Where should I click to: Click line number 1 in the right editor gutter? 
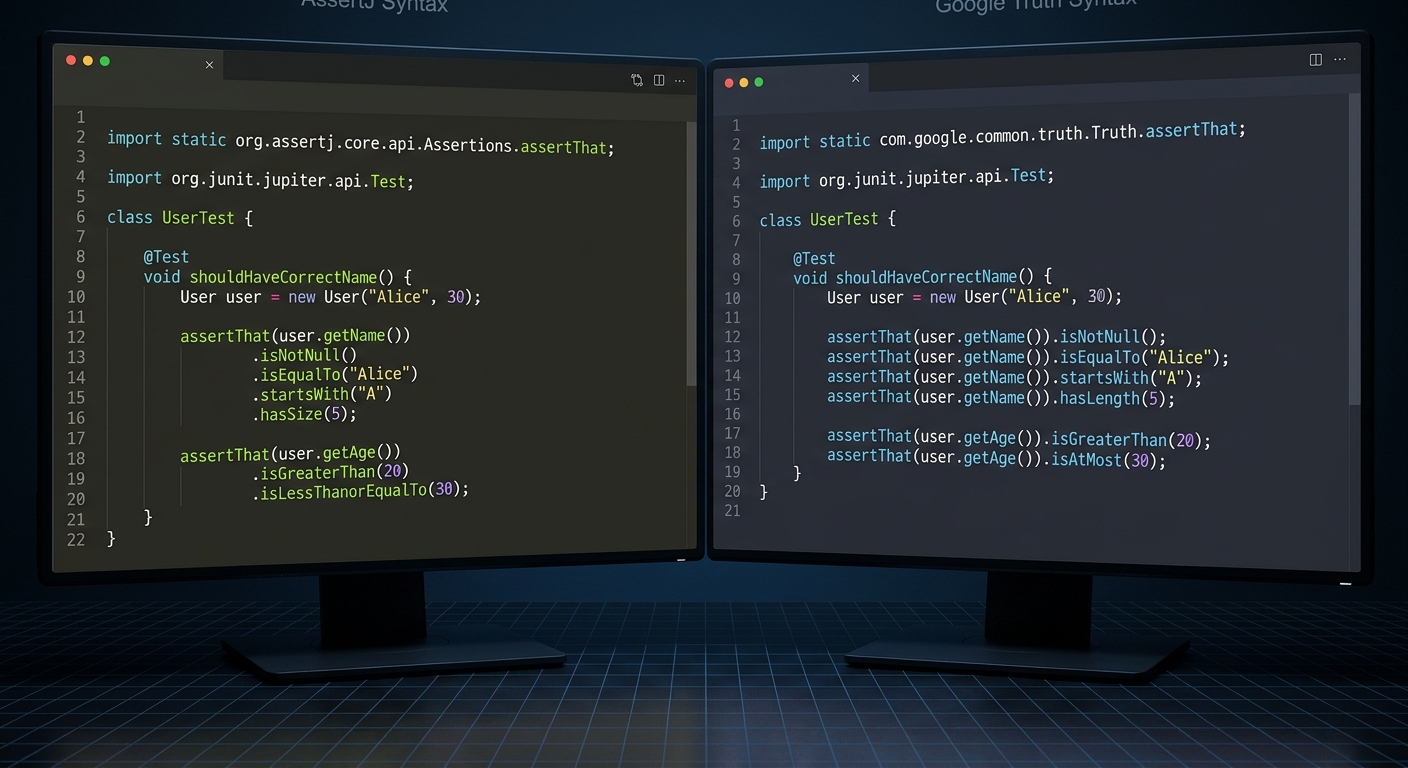[736, 125]
